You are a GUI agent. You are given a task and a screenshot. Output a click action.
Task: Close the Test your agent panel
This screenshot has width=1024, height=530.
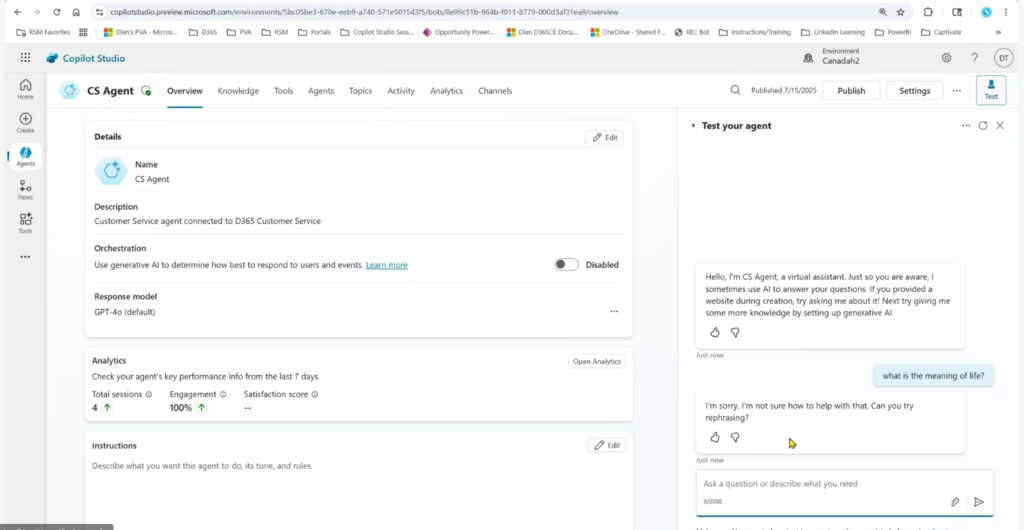1000,125
